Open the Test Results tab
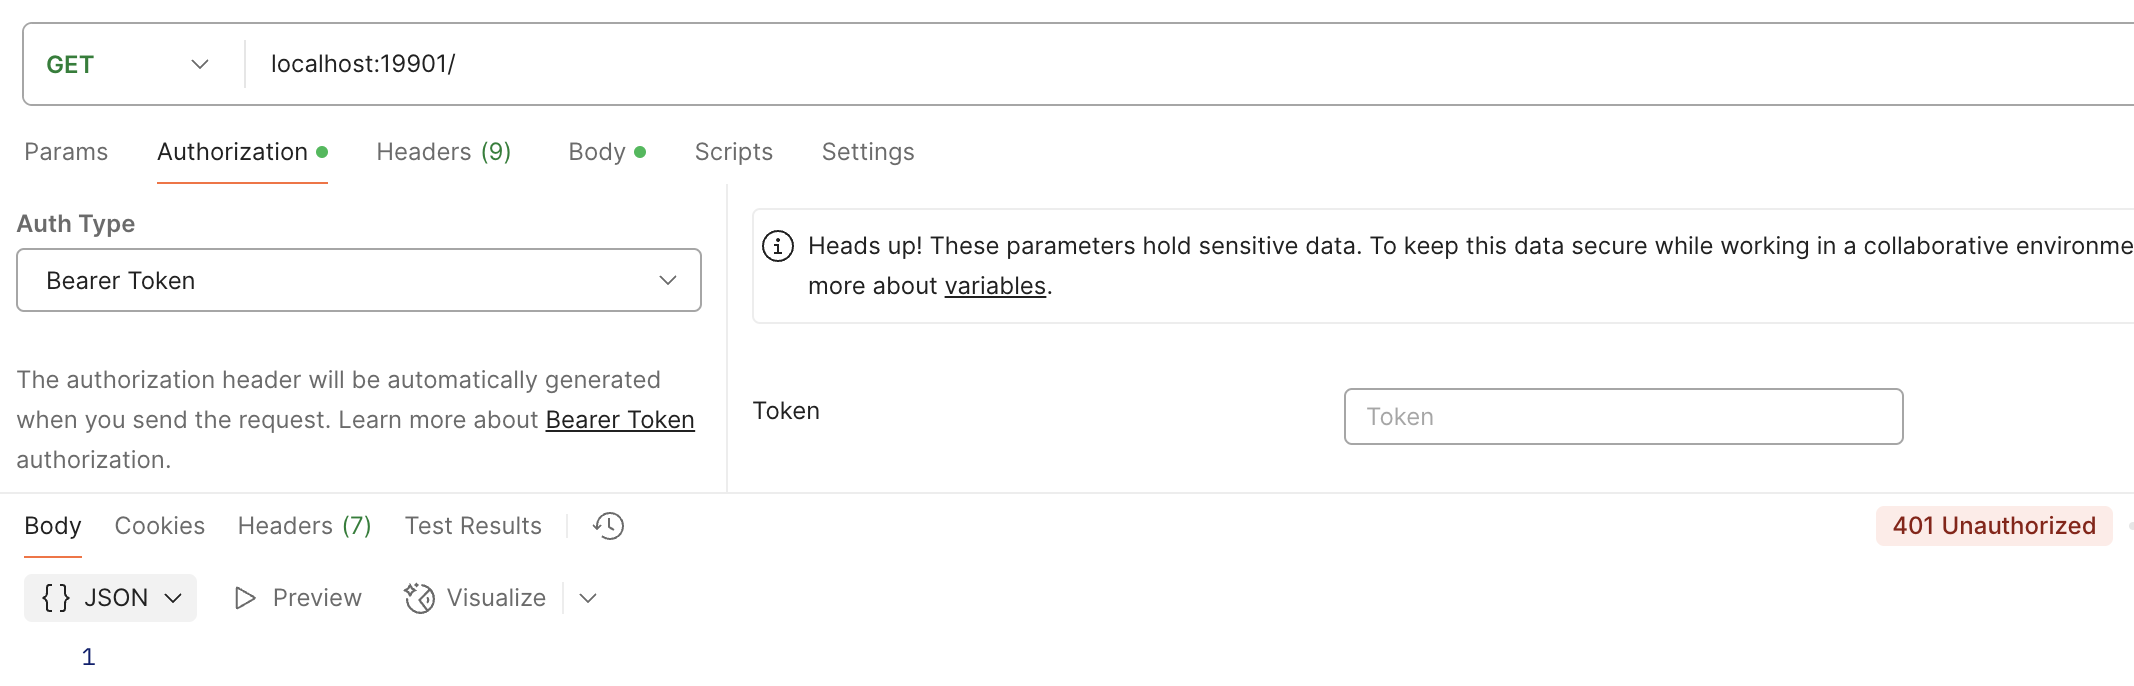The height and width of the screenshot is (686, 2134). (473, 526)
